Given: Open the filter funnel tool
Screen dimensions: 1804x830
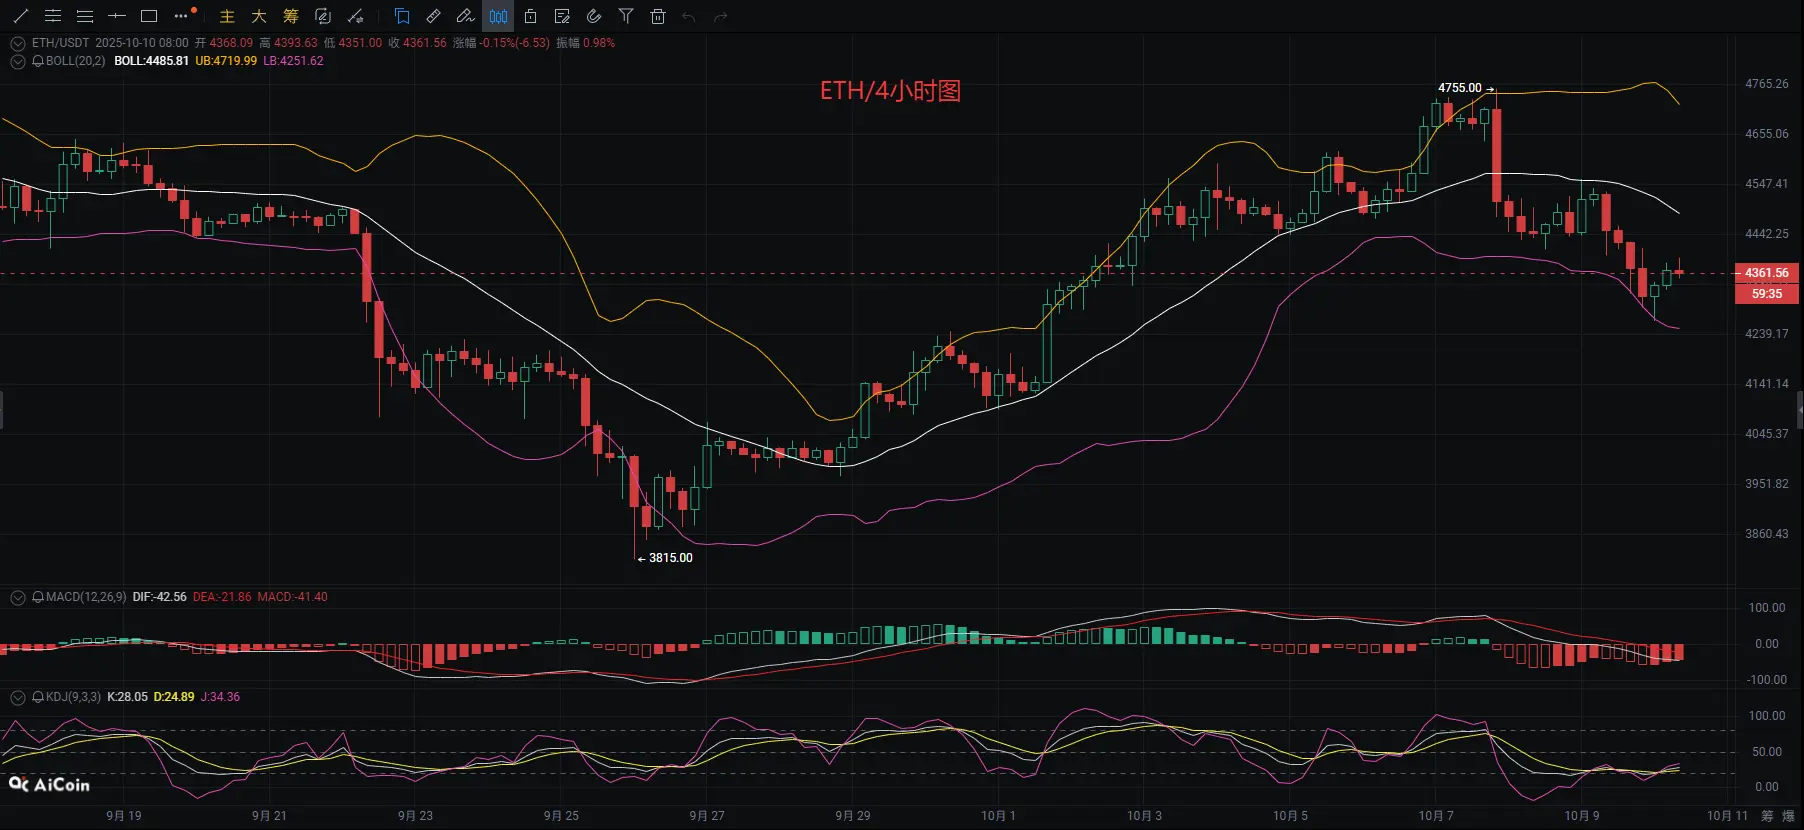Looking at the screenshot, I should pyautogui.click(x=626, y=16).
